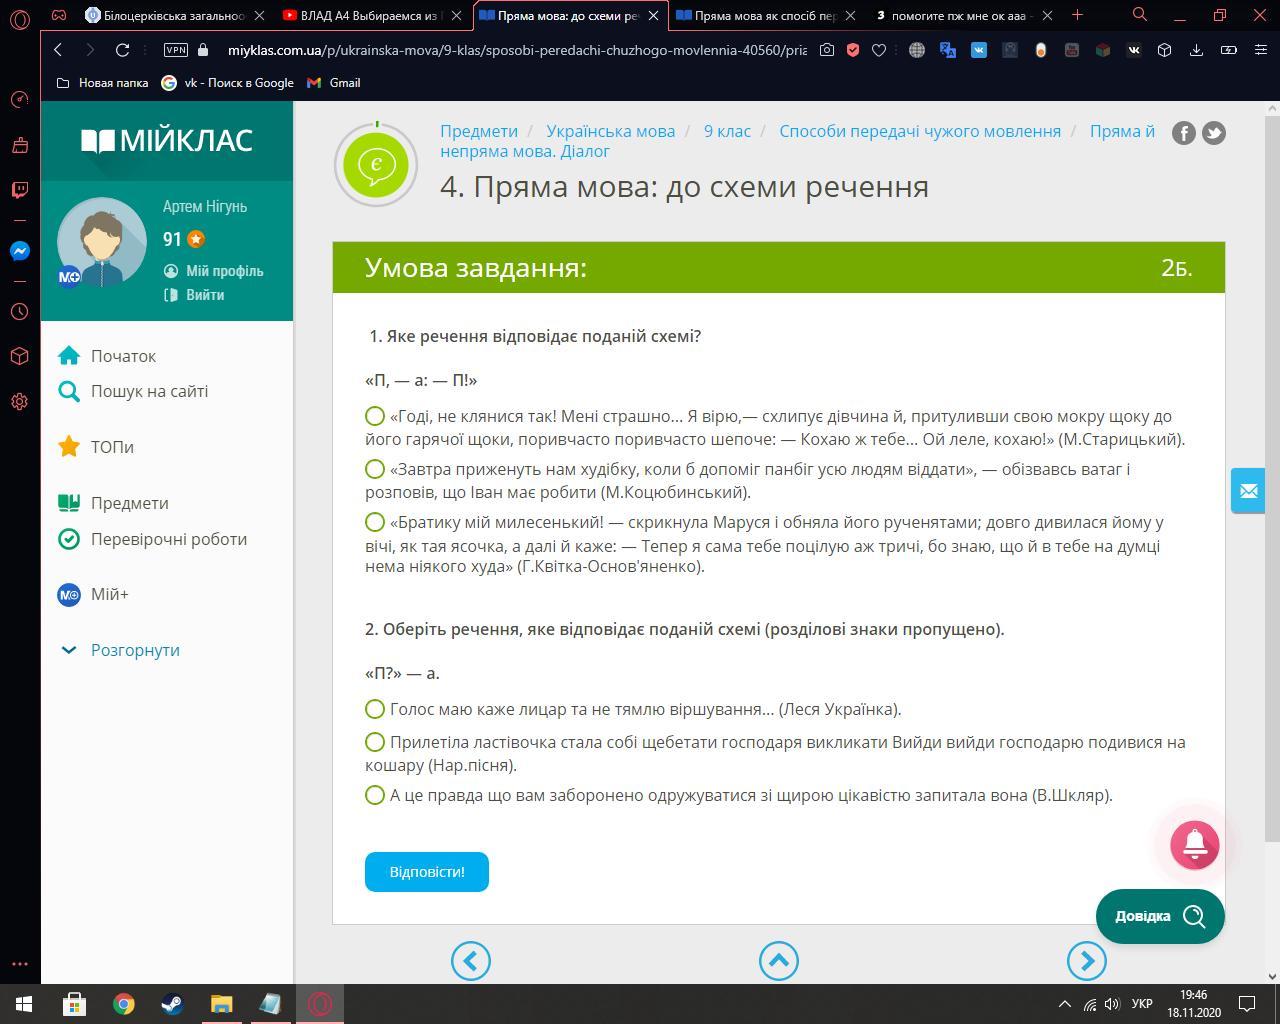Image resolution: width=1280 pixels, height=1024 pixels.
Task: Click the up arrow round button
Action: click(779, 961)
